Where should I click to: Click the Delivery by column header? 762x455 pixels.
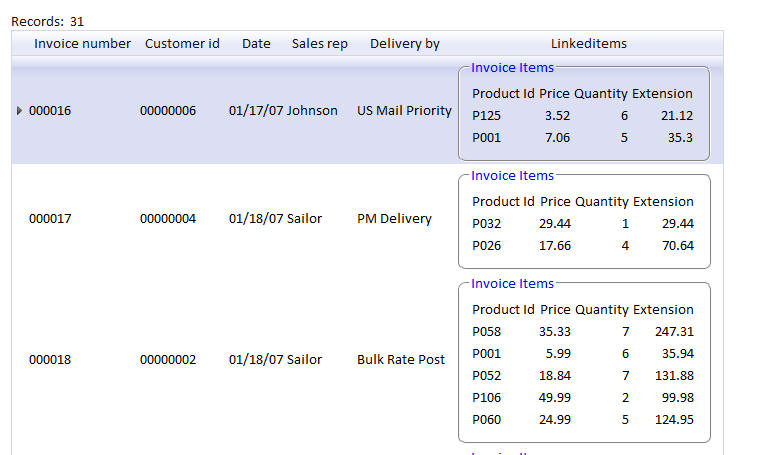(405, 44)
